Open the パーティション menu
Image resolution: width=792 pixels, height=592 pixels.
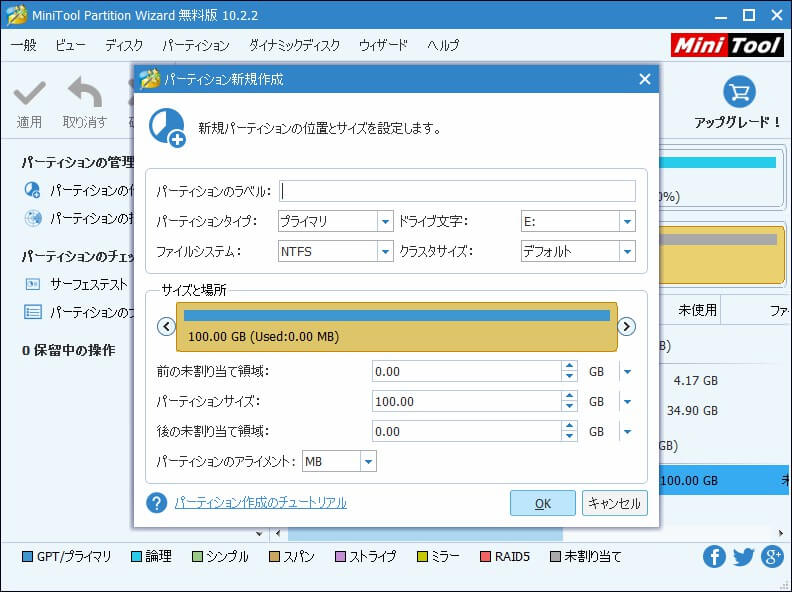pos(196,45)
